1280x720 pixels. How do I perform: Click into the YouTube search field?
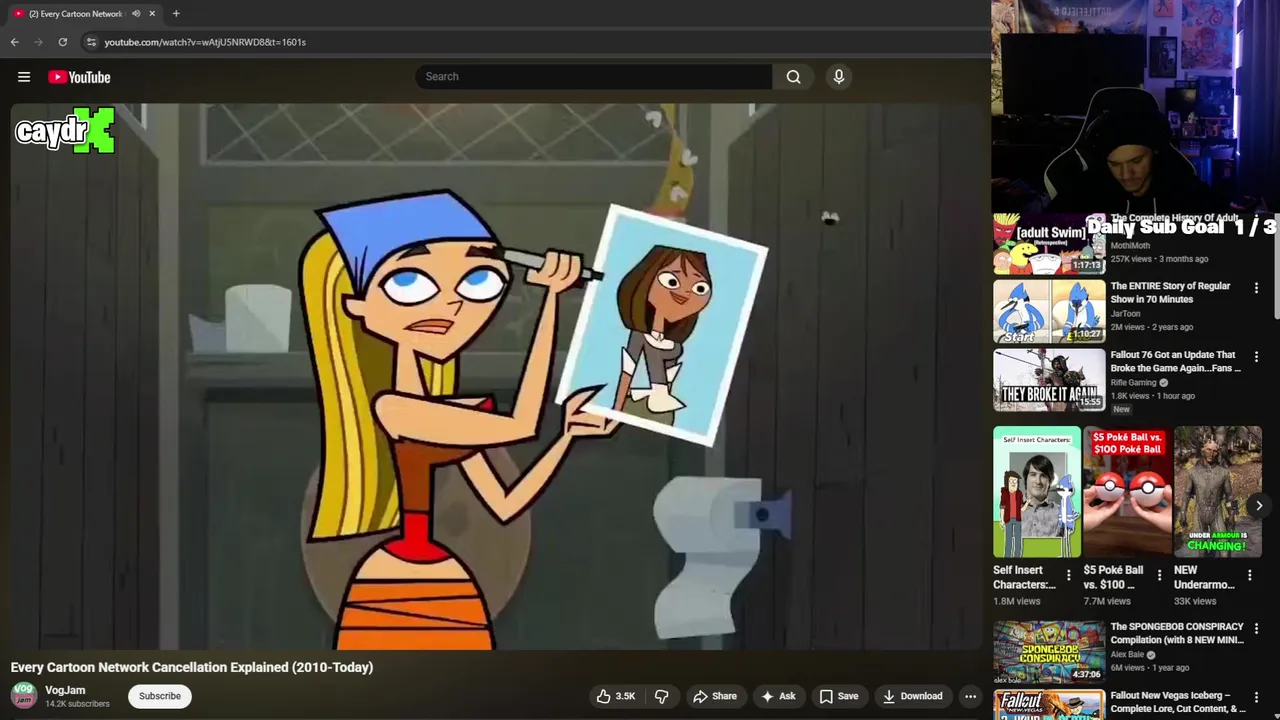coord(594,77)
